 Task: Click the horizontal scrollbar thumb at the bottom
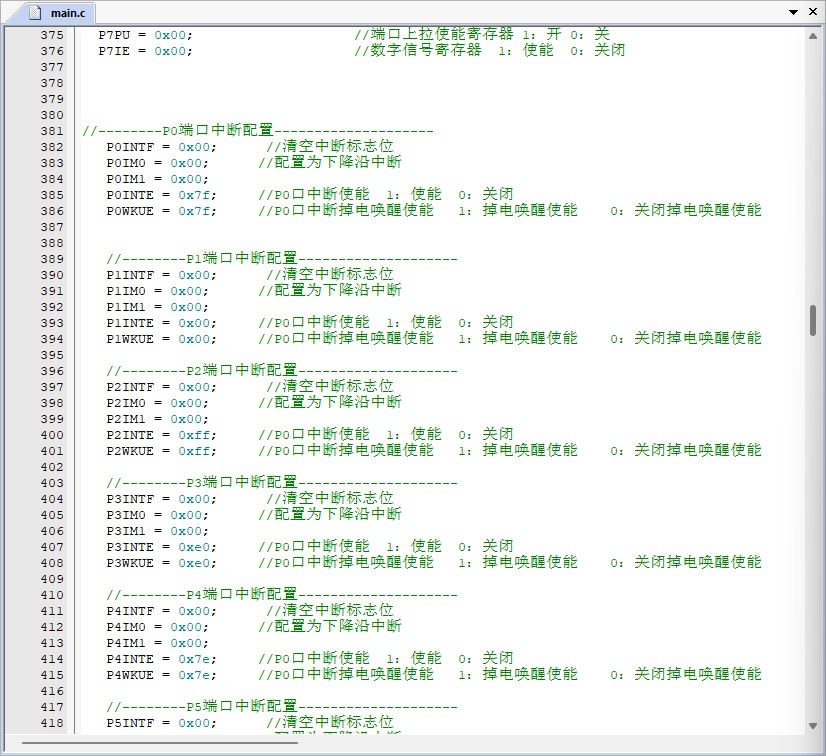click(160, 742)
